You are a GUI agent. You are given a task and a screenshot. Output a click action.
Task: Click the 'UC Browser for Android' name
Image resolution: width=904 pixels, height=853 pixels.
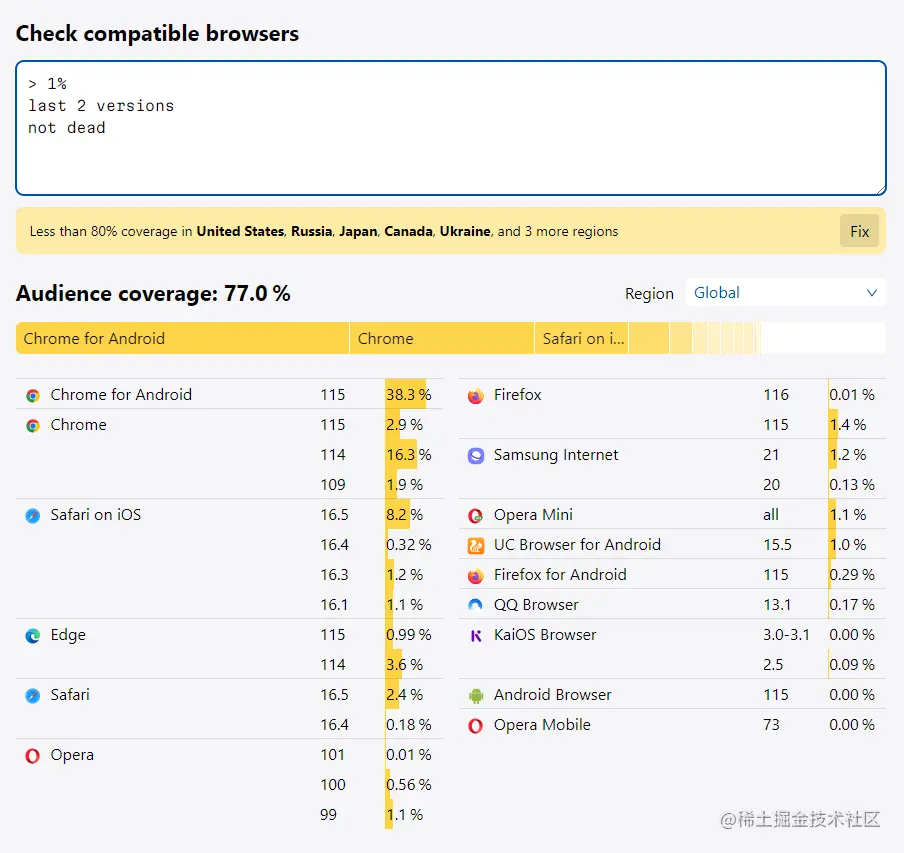tap(577, 545)
